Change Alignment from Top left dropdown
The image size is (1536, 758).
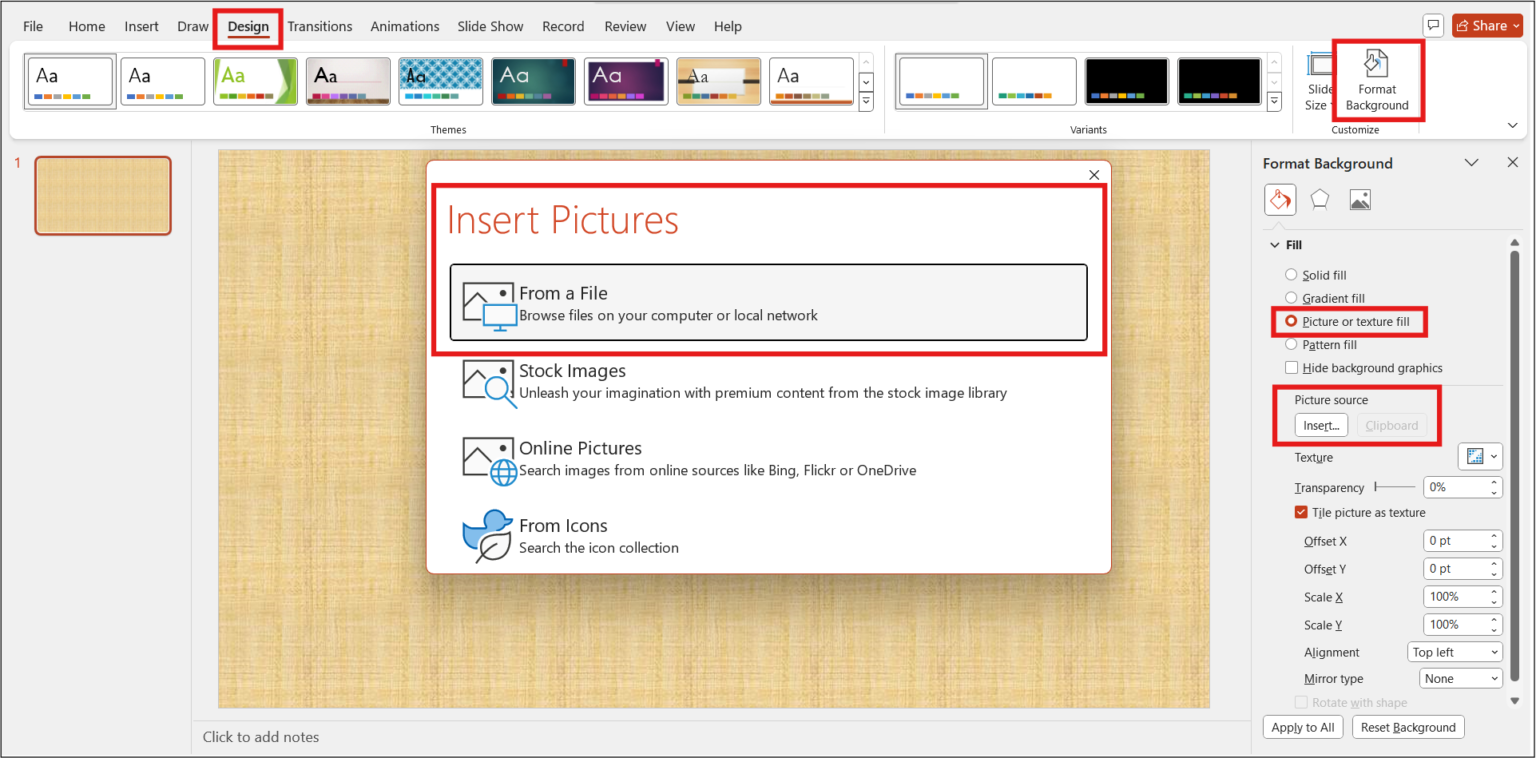[x=1455, y=651]
